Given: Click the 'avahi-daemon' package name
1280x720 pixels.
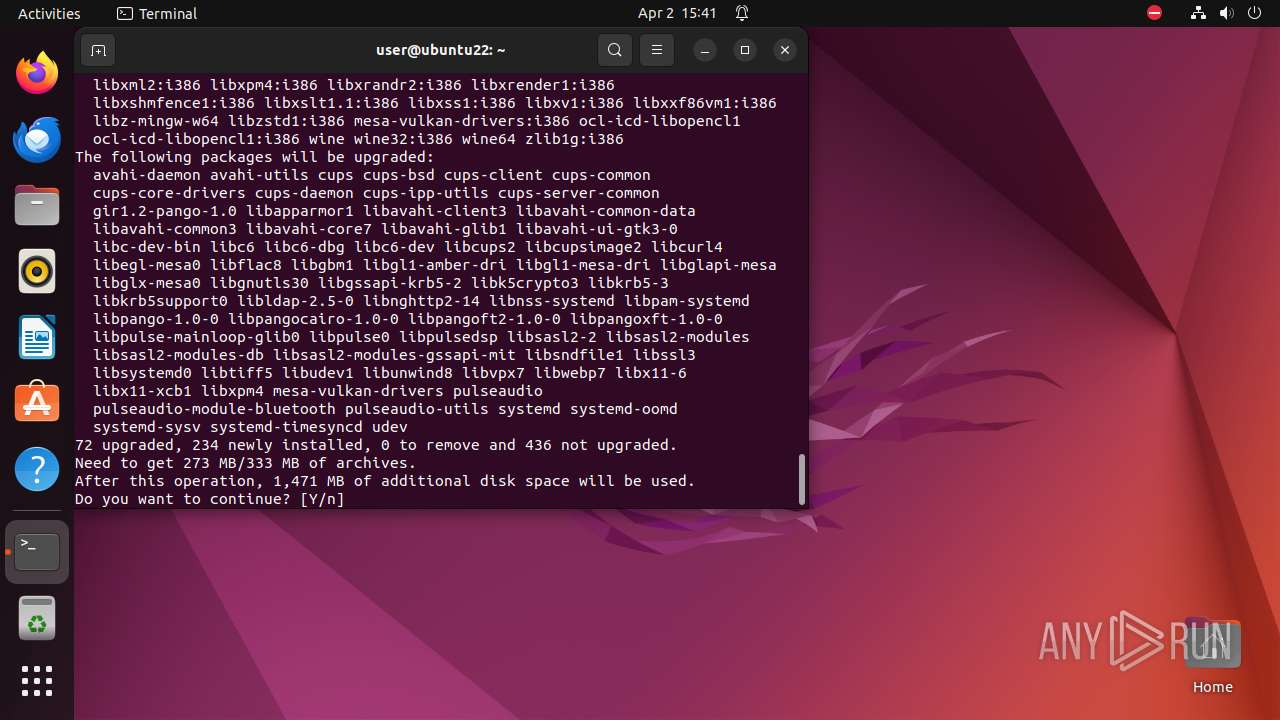Looking at the screenshot, I should pyautogui.click(x=147, y=175).
